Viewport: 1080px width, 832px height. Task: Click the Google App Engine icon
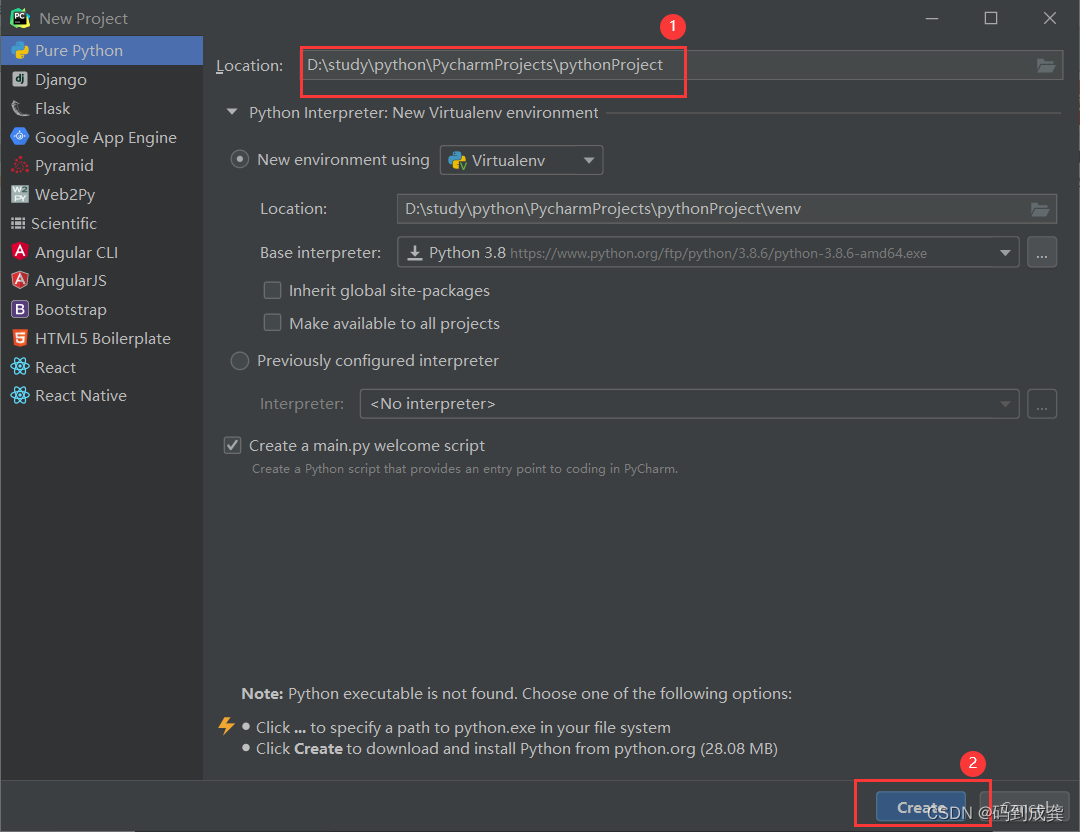coord(22,137)
